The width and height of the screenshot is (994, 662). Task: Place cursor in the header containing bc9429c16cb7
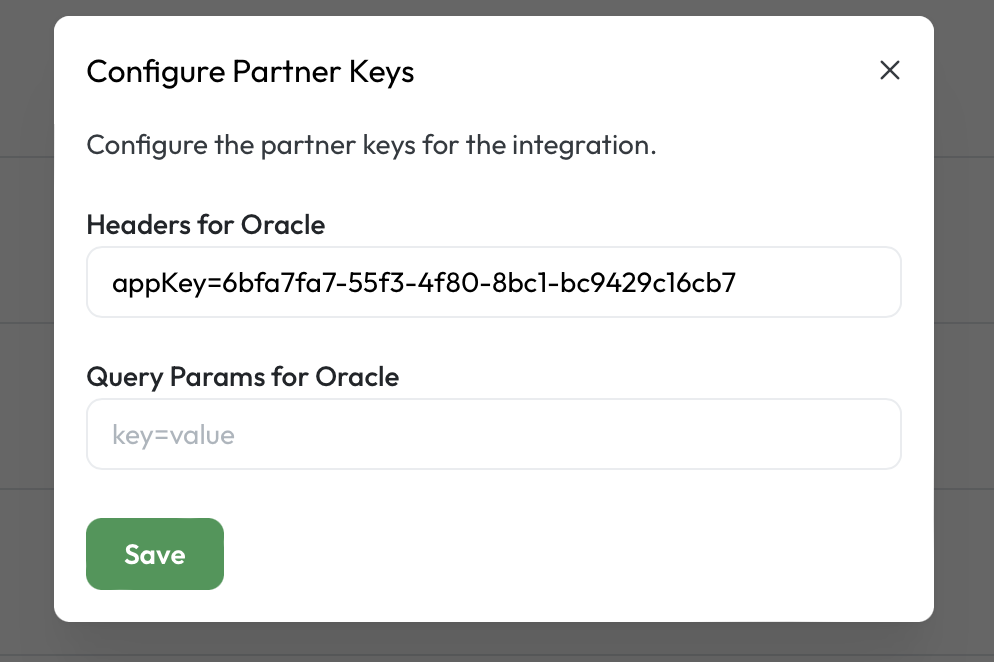(493, 282)
